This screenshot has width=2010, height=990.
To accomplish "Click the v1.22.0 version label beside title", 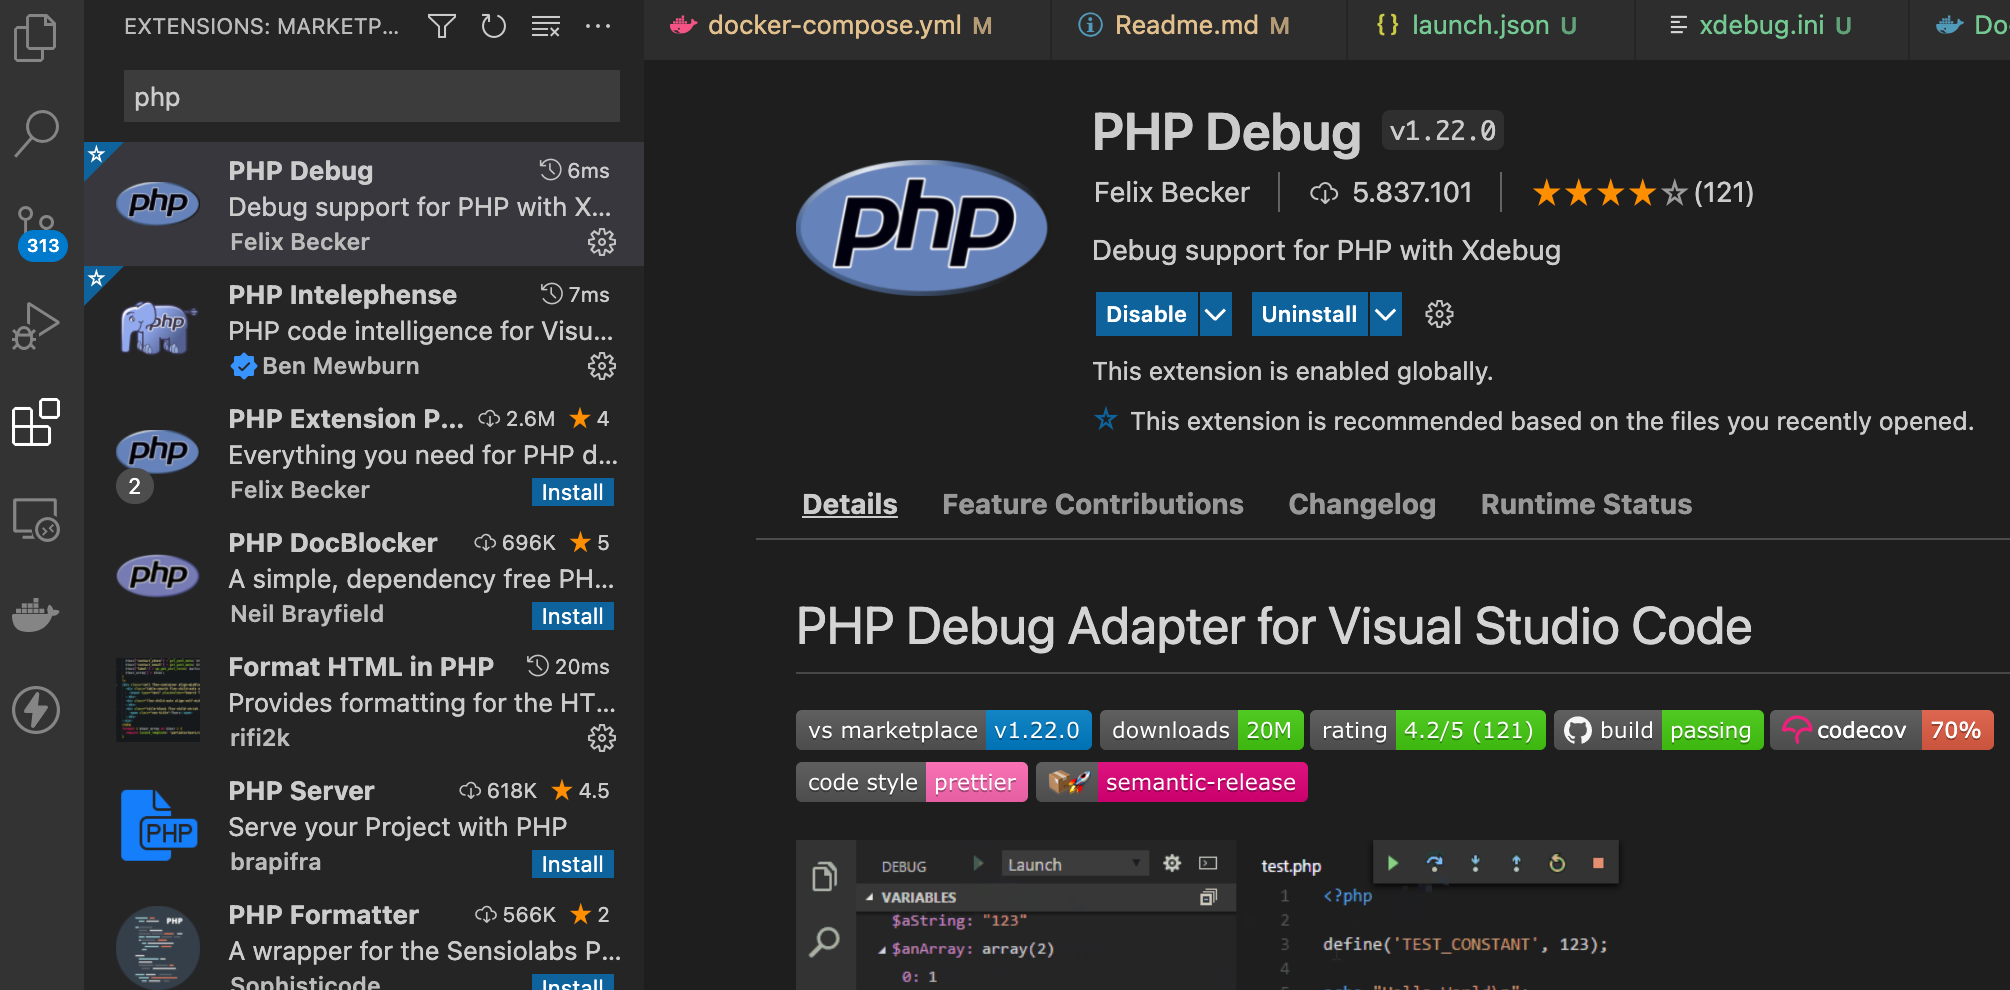I will click(1442, 131).
